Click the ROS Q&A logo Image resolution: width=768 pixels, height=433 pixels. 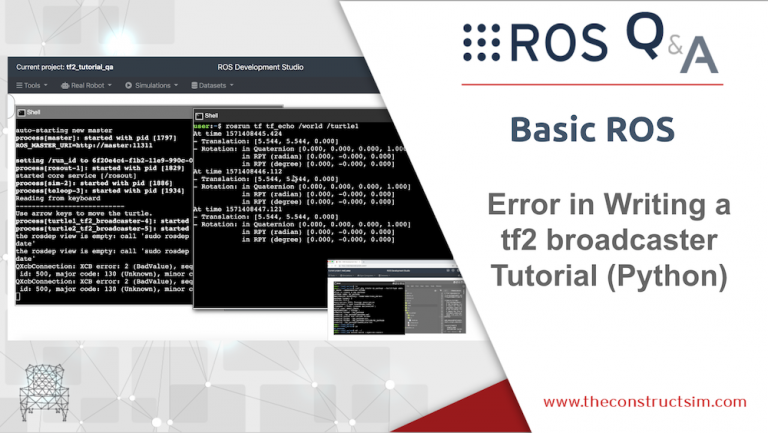pos(591,43)
